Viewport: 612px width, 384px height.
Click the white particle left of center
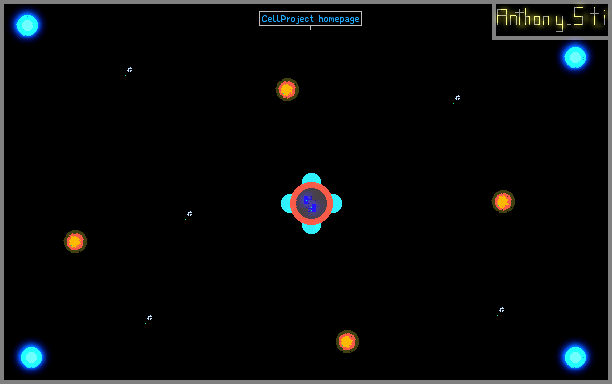coord(189,214)
